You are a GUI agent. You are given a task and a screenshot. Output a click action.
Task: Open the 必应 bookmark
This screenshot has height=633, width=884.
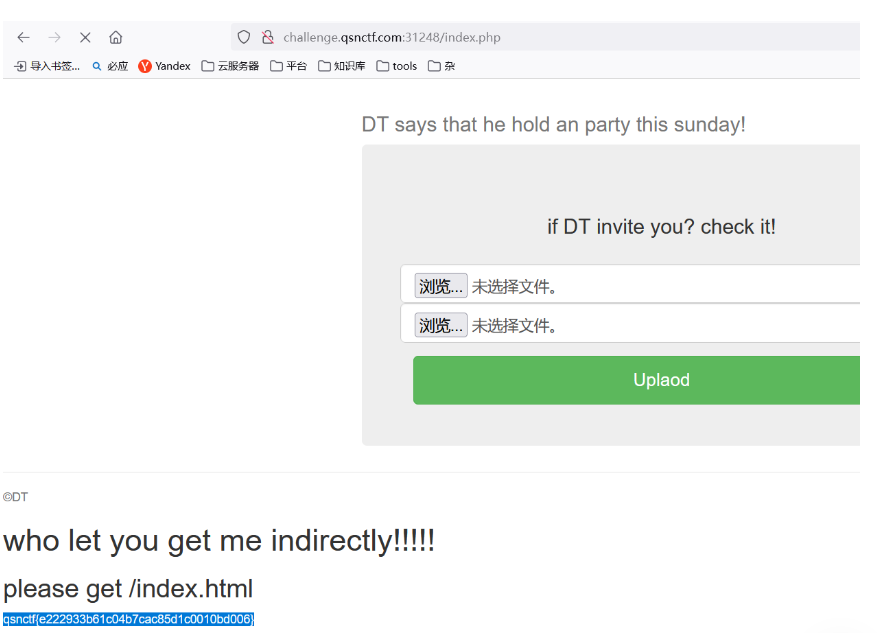pyautogui.click(x=110, y=66)
